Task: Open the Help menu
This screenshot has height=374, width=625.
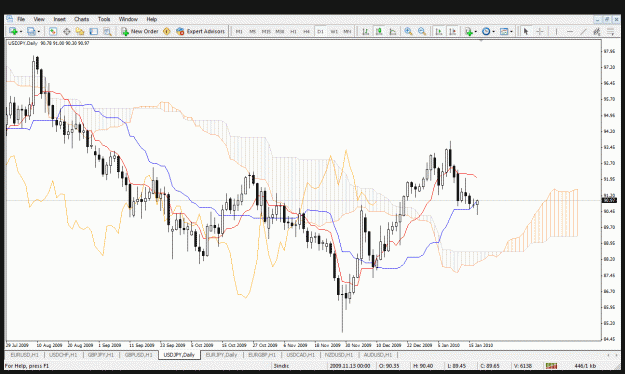Action: (x=151, y=19)
